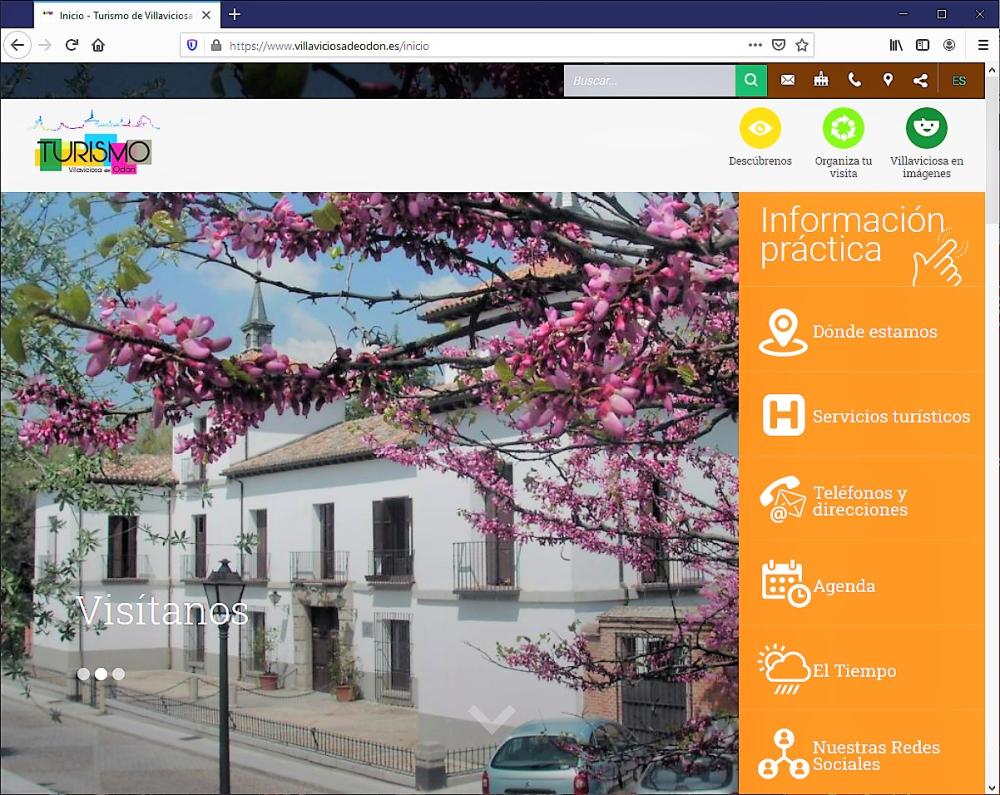Open "Descúbrenos" via the eye icon
This screenshot has width=1000, height=795.
pyautogui.click(x=760, y=129)
